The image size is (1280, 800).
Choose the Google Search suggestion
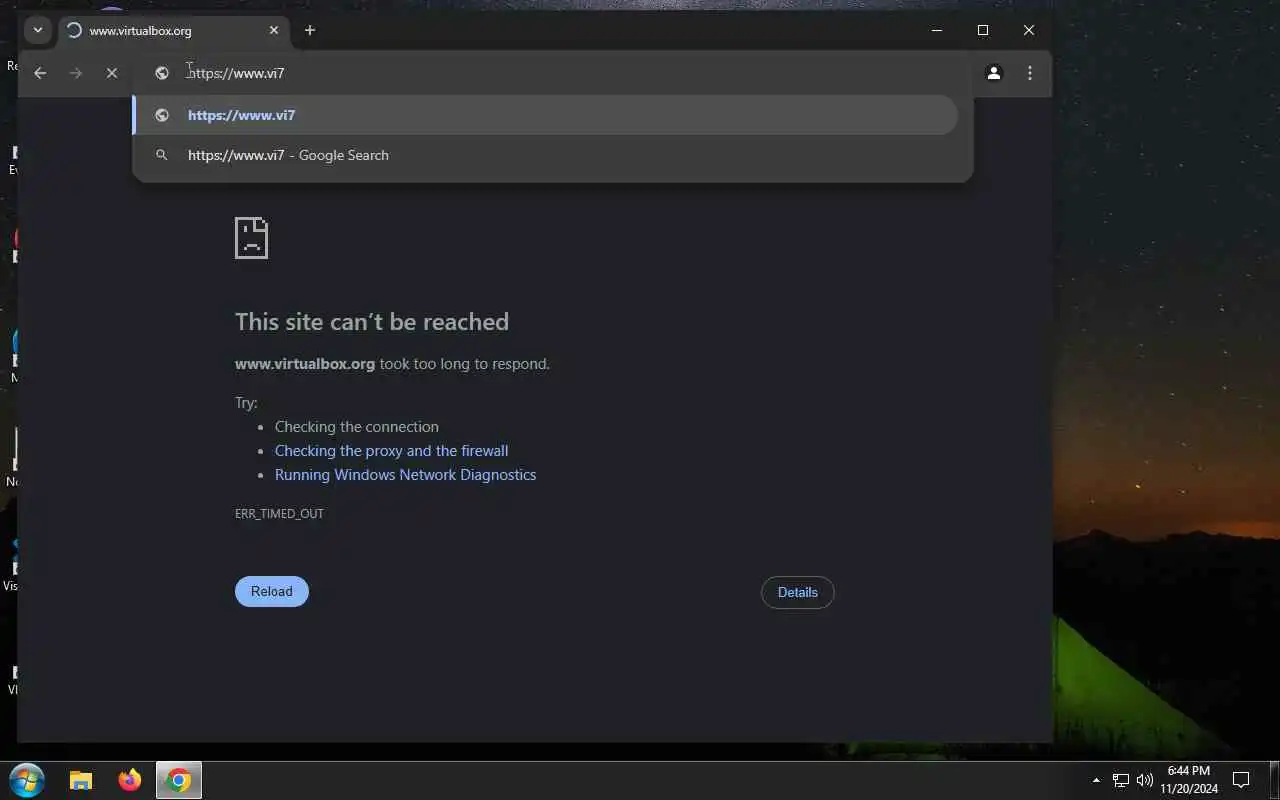pos(546,155)
